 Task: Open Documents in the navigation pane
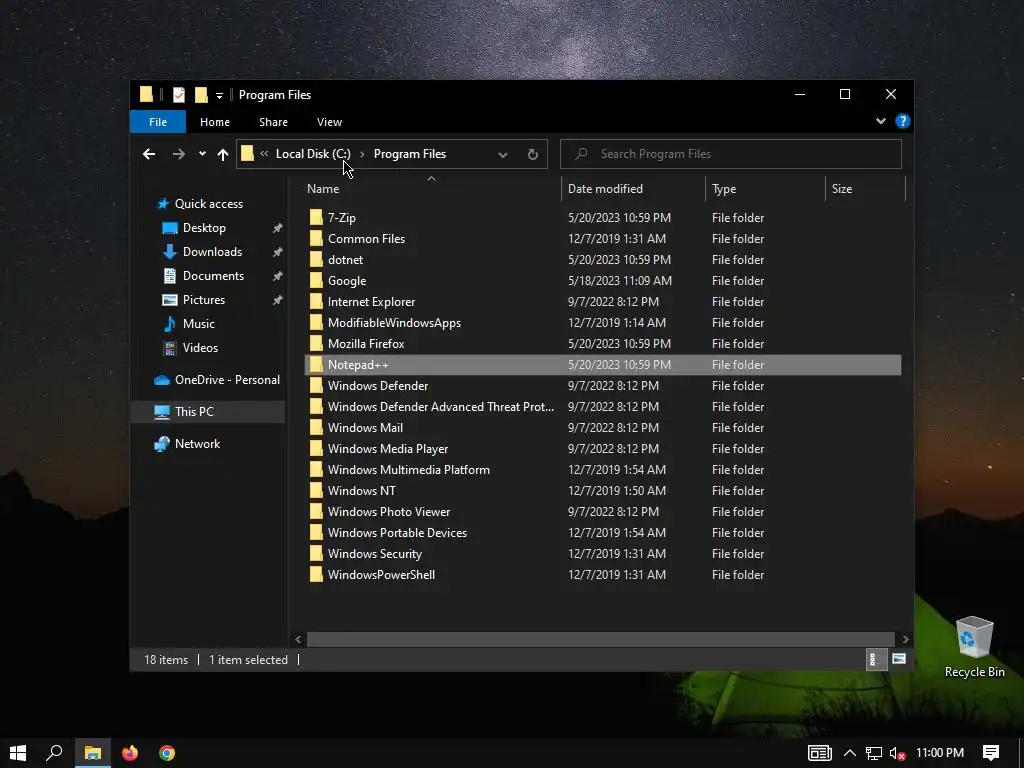click(214, 276)
